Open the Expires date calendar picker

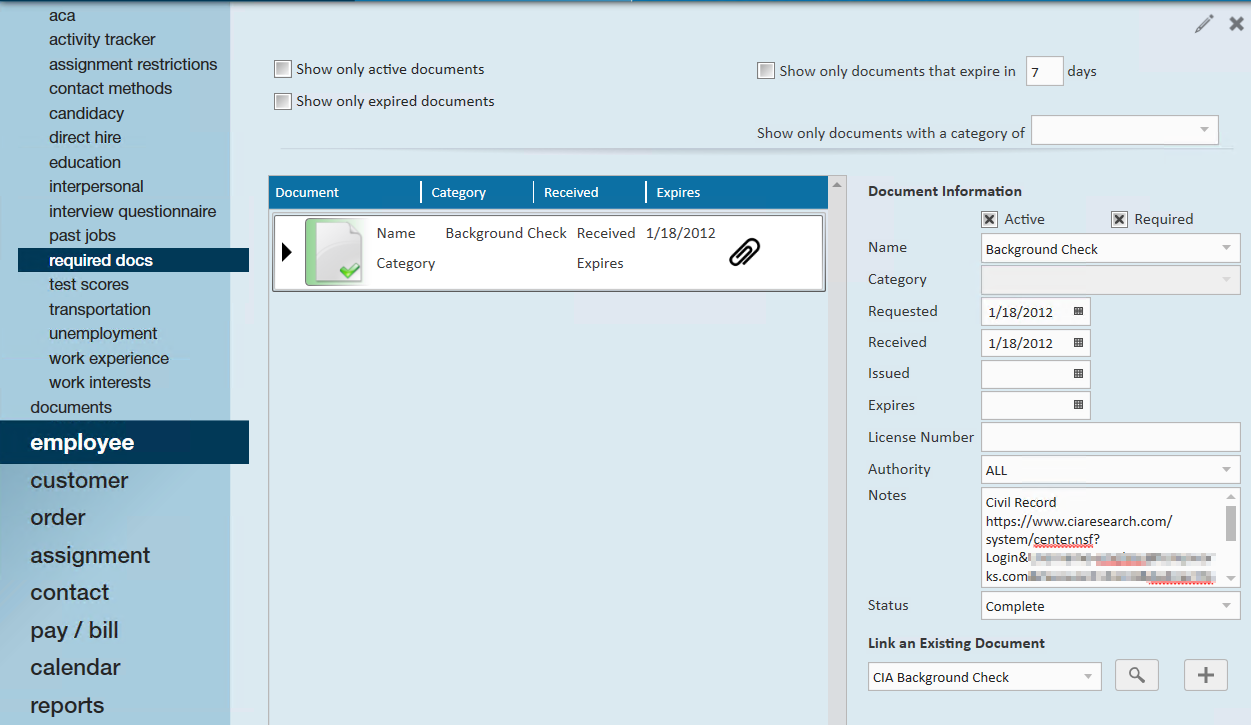coord(1078,405)
